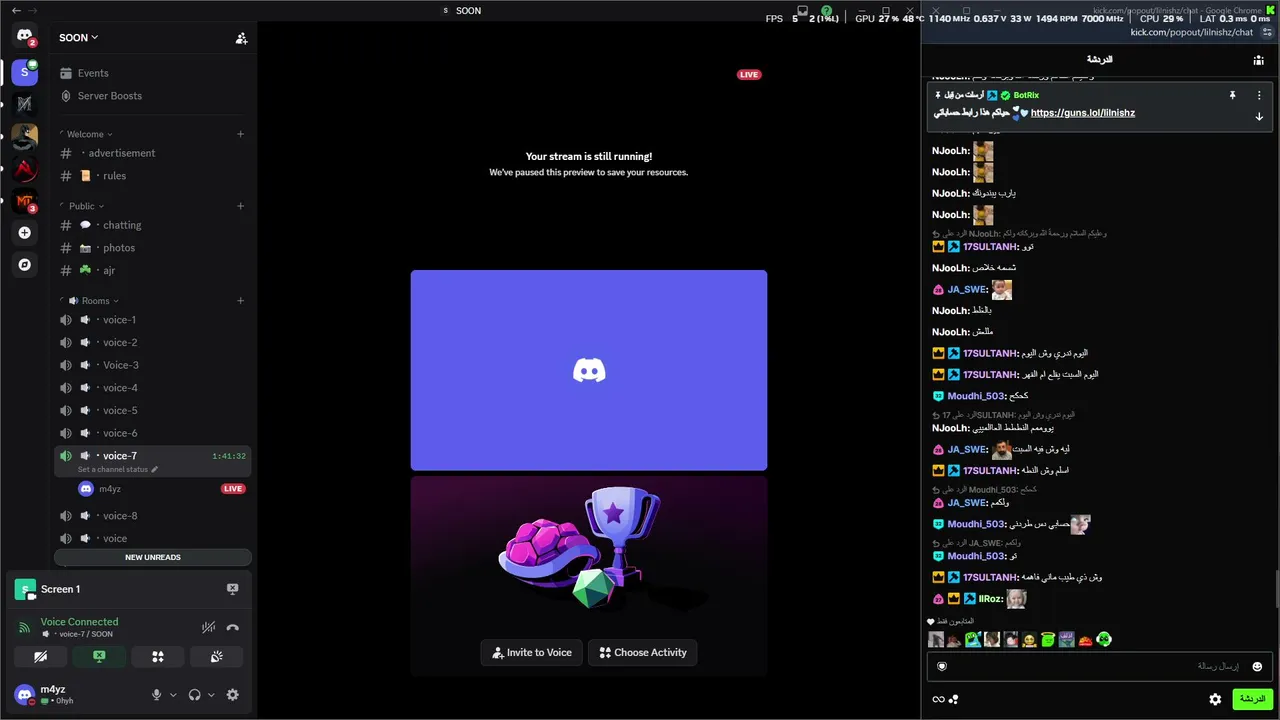Viewport: 1280px width, 720px height.
Task: Click invite members icon next to SOON
Action: (241, 38)
